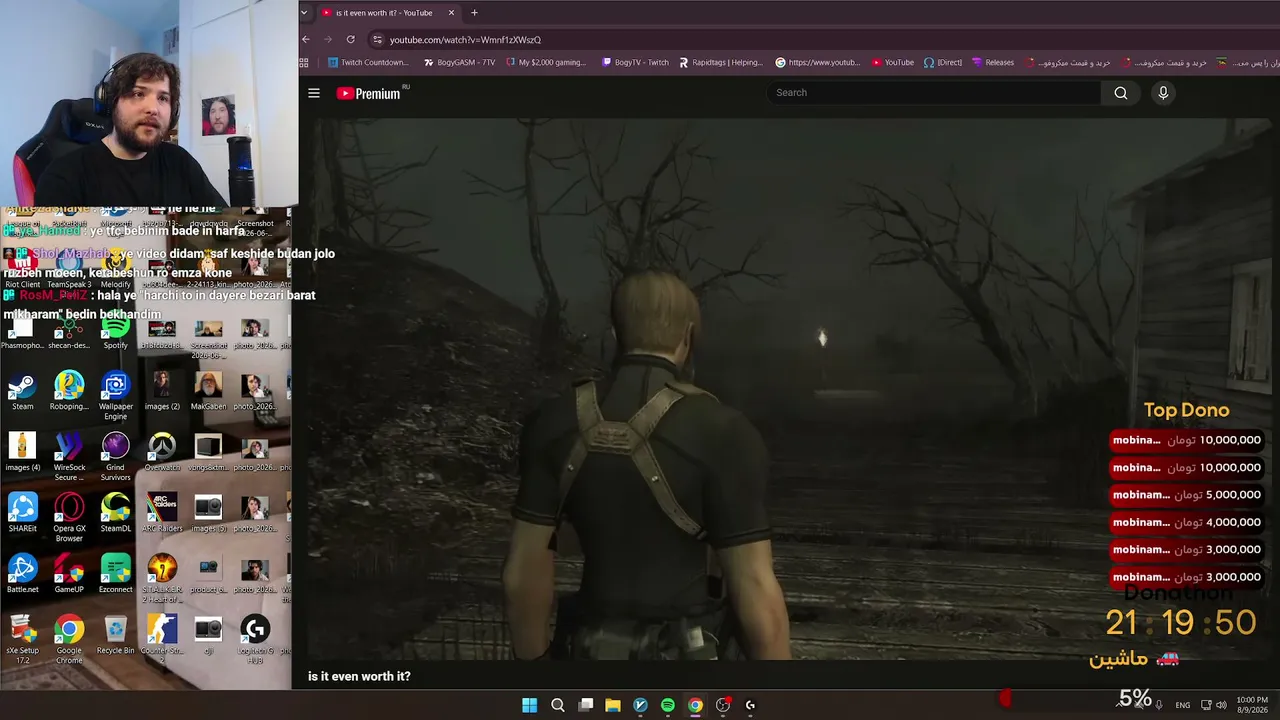Viewport: 1280px width, 720px height.
Task: Open a new browser tab
Action: click(x=474, y=13)
